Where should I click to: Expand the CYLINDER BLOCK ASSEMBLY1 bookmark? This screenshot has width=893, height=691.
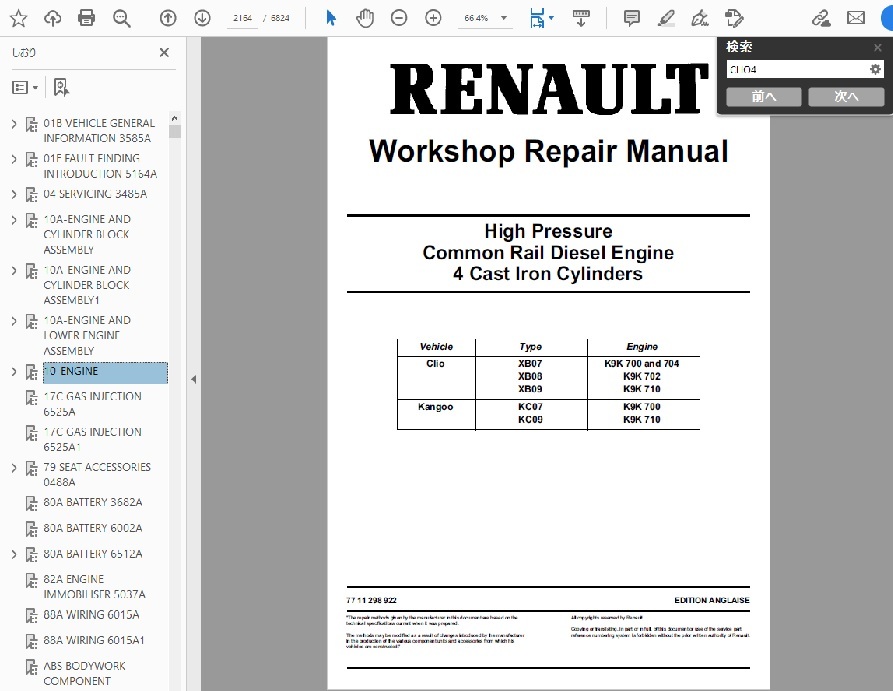click(x=14, y=270)
